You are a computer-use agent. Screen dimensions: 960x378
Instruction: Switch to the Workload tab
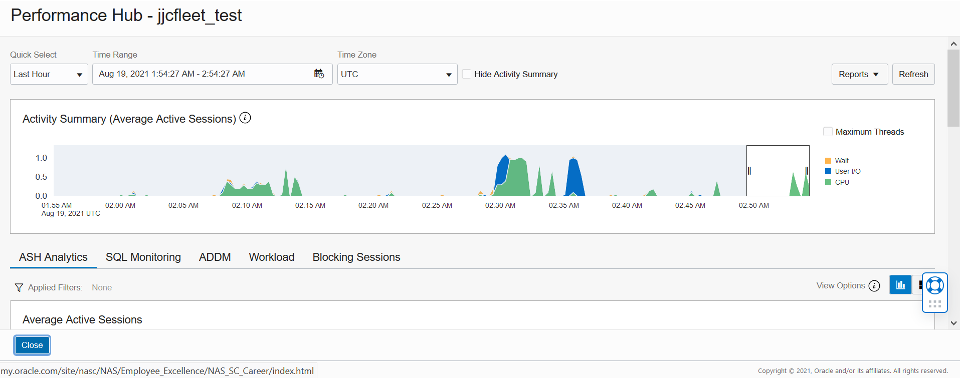(x=271, y=257)
